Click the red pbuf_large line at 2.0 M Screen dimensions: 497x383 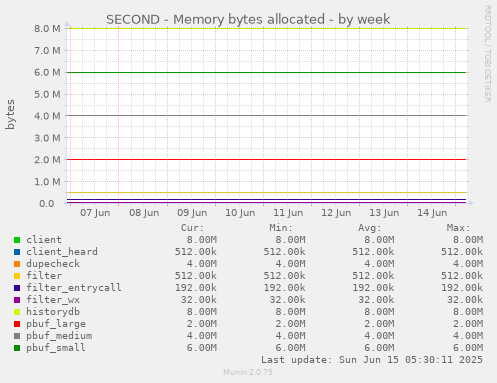(x=267, y=160)
